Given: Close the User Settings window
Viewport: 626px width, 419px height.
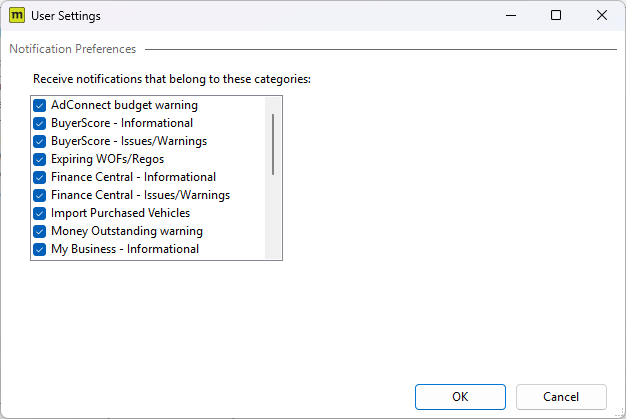Looking at the screenshot, I should [x=602, y=16].
